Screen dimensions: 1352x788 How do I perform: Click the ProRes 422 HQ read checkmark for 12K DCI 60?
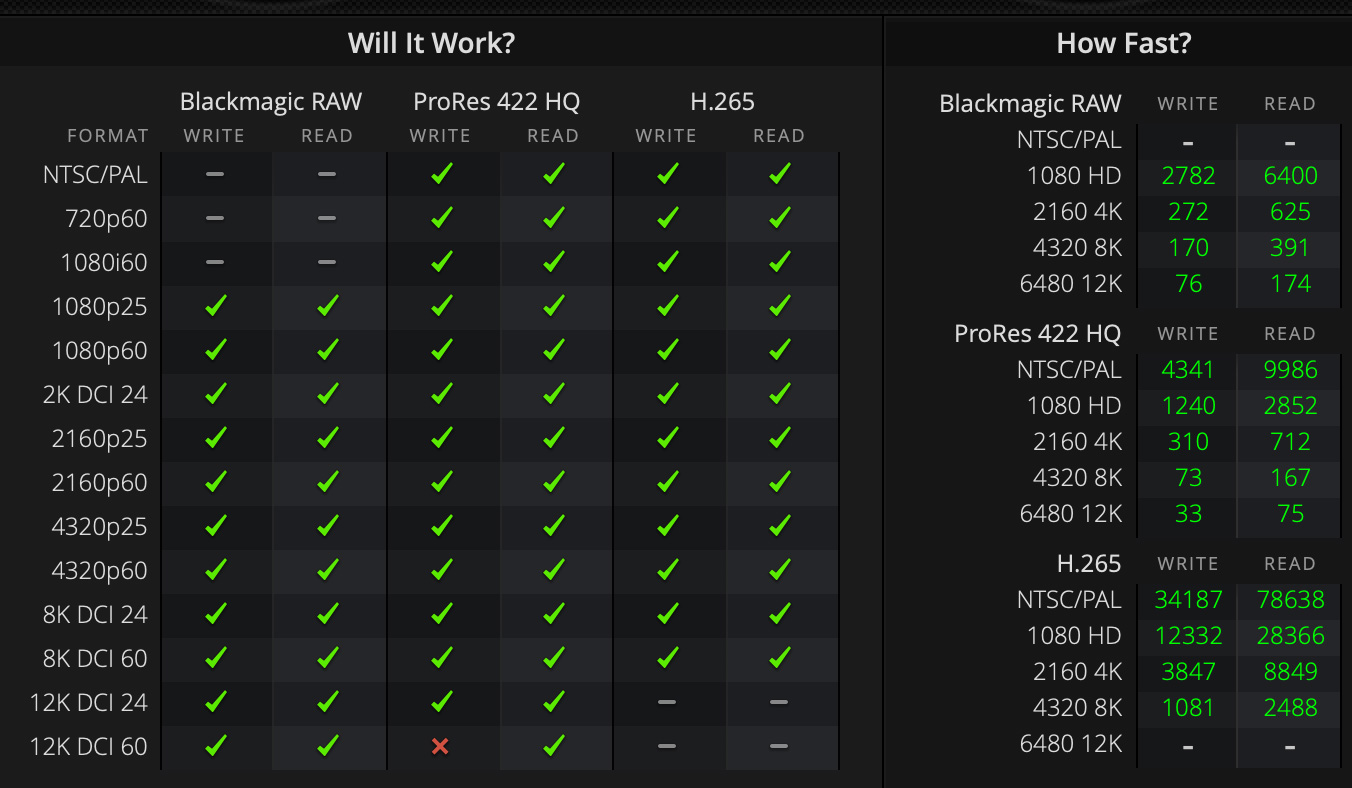554,746
